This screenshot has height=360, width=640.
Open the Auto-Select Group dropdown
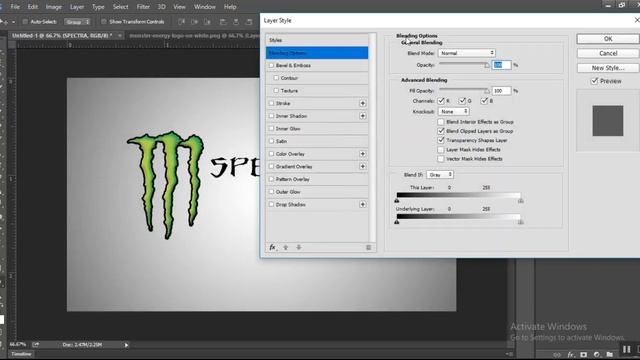click(x=77, y=22)
